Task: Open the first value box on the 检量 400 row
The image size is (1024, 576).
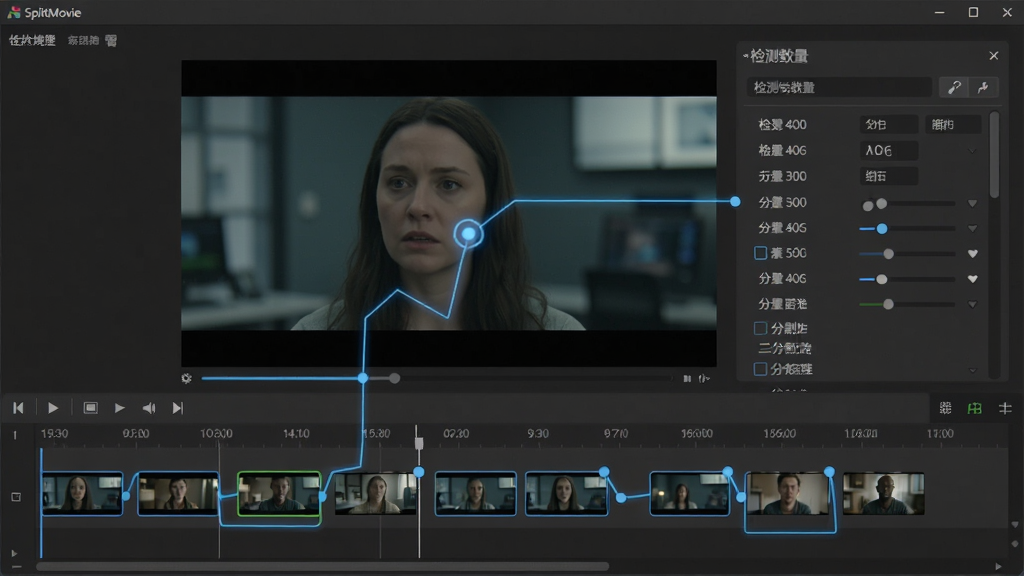Action: point(889,124)
